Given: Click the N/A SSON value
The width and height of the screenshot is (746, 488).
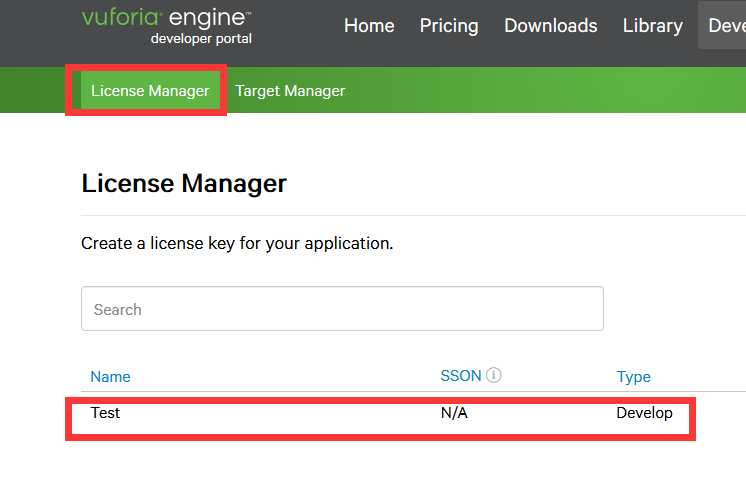Looking at the screenshot, I should (454, 413).
